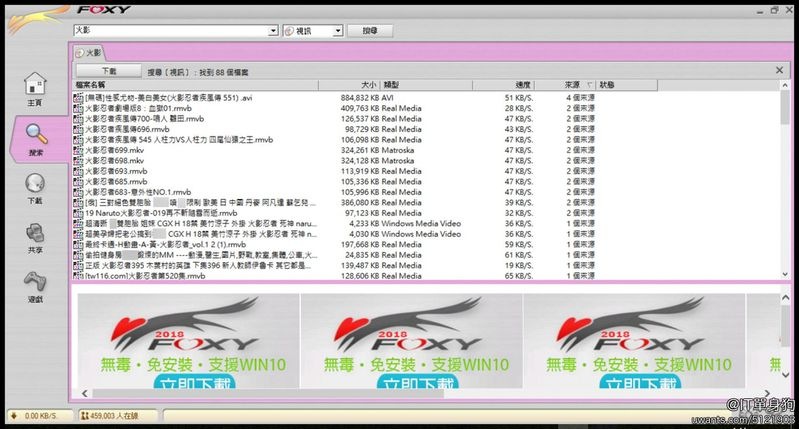Click the 下載 button above results list
This screenshot has width=799, height=429.
pos(109,71)
